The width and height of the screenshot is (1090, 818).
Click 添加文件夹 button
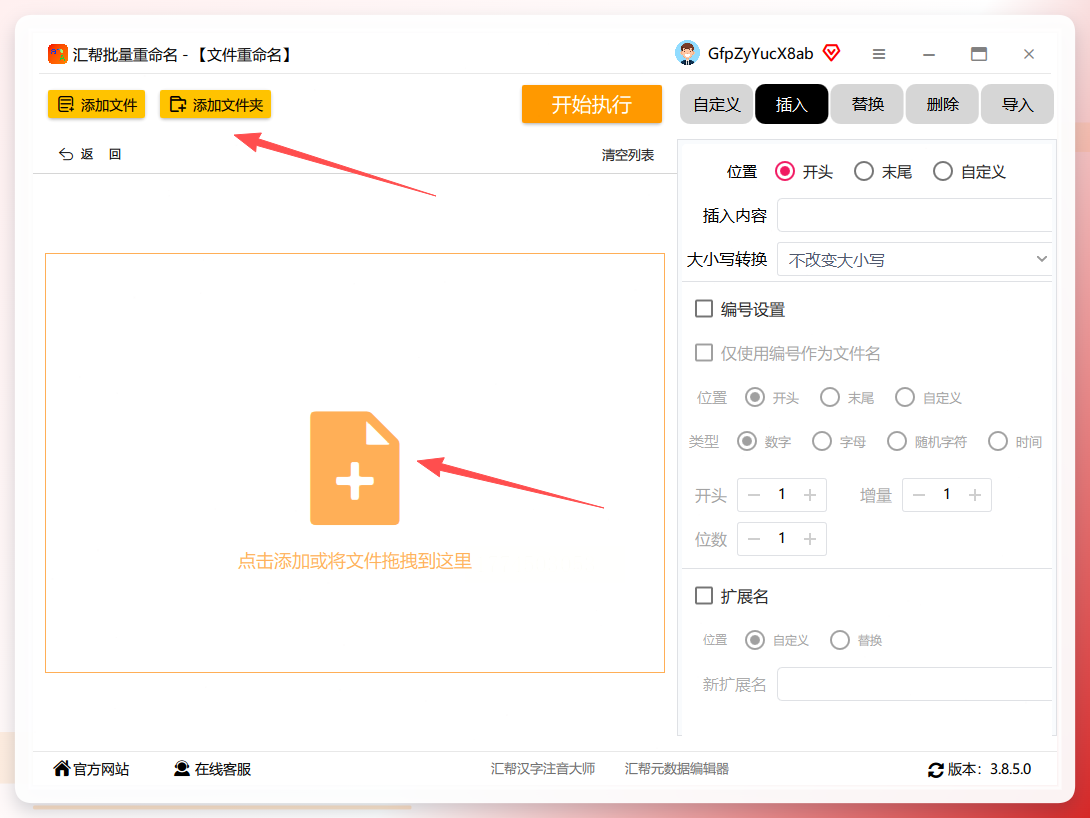(215, 104)
